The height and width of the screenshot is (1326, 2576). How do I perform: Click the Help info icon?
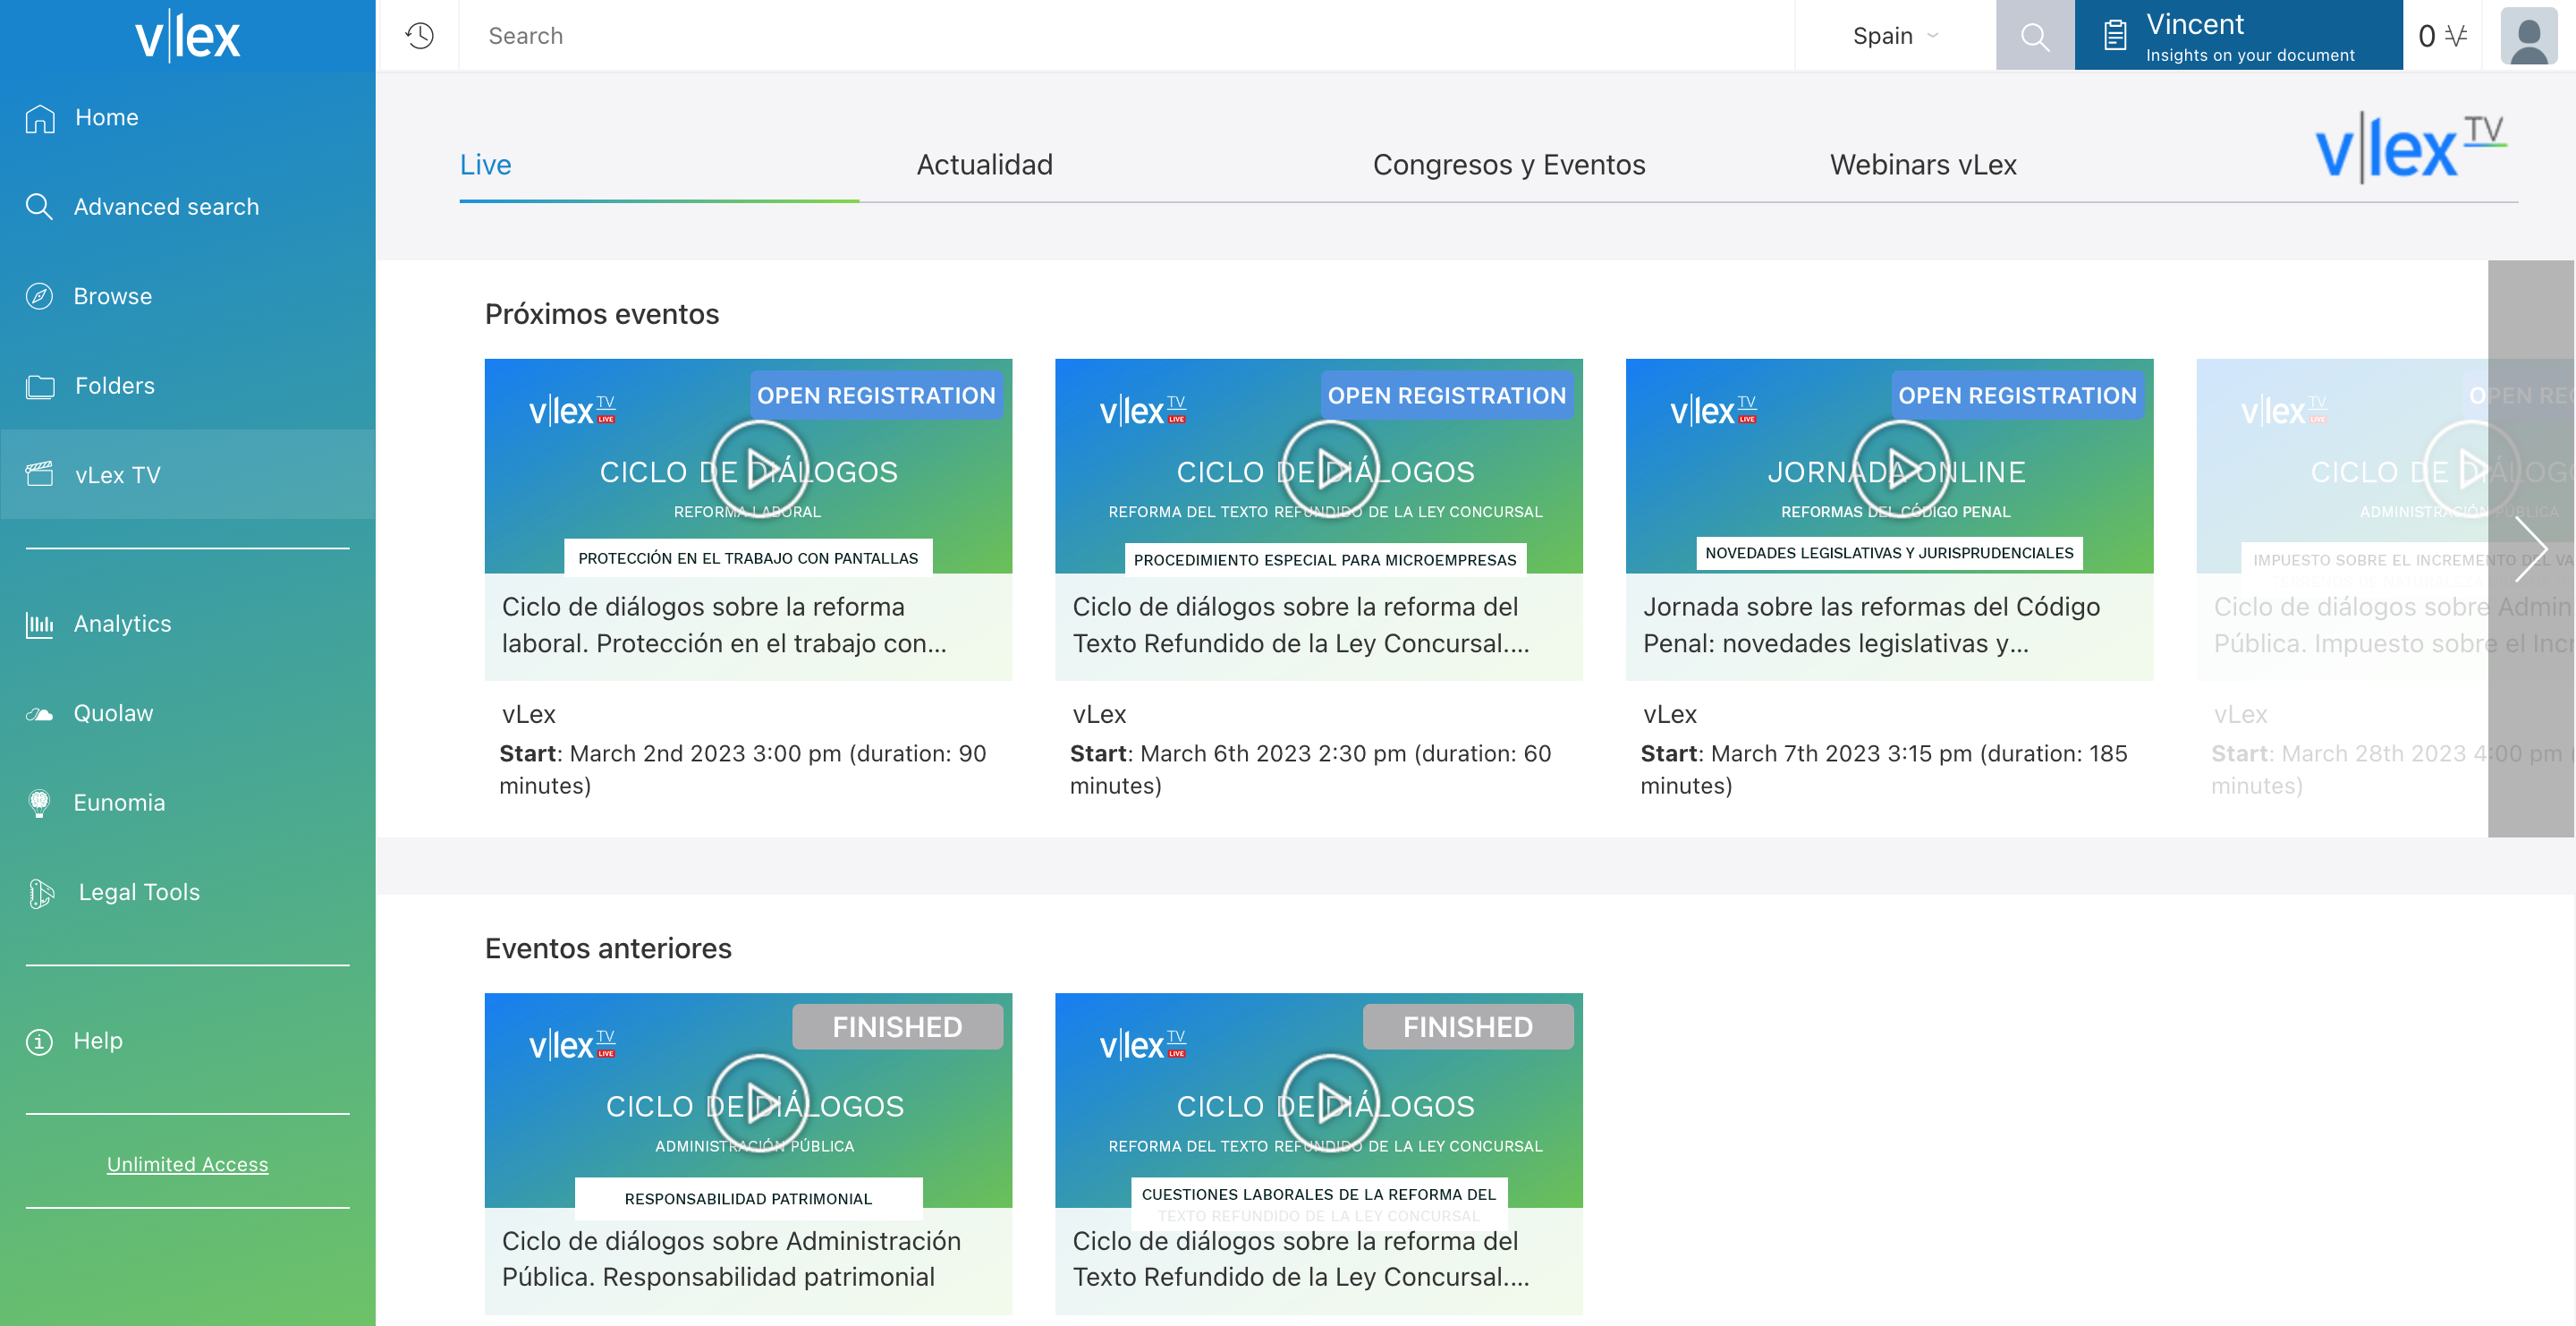(x=39, y=1042)
